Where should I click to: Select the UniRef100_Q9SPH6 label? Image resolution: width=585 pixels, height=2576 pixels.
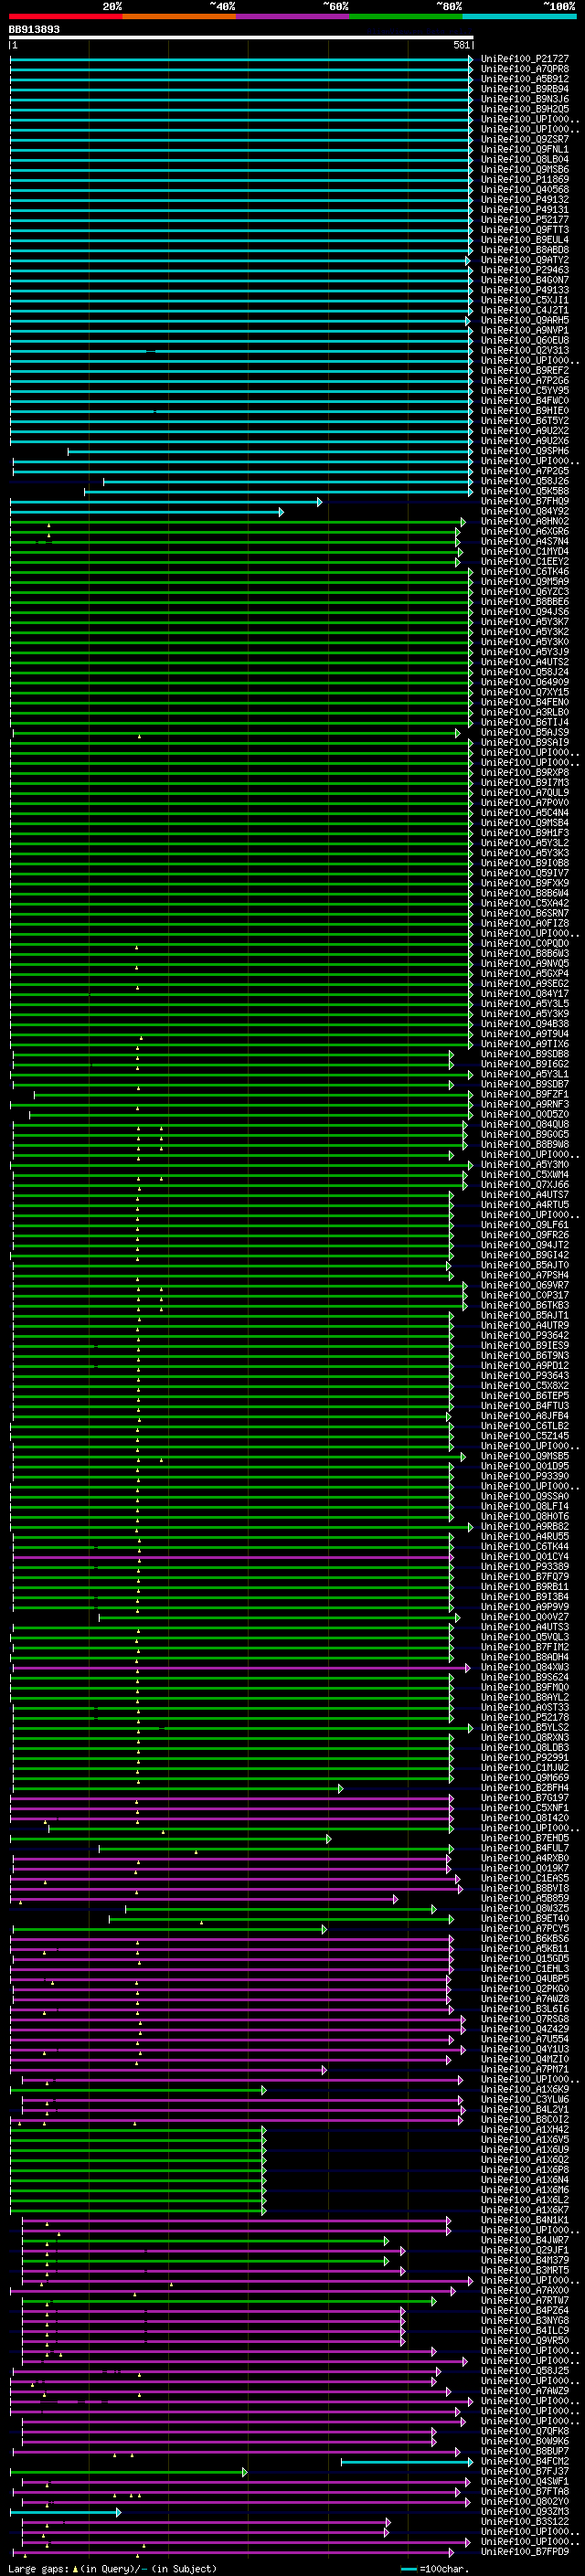[525, 451]
